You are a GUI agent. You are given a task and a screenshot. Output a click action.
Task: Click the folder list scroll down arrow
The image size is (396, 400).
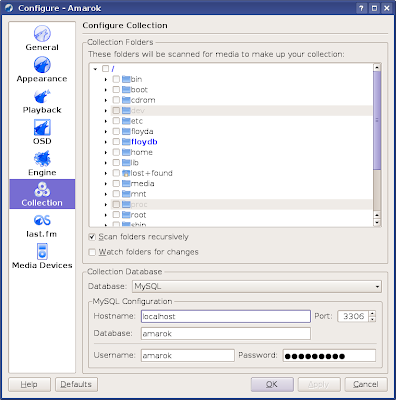point(377,223)
